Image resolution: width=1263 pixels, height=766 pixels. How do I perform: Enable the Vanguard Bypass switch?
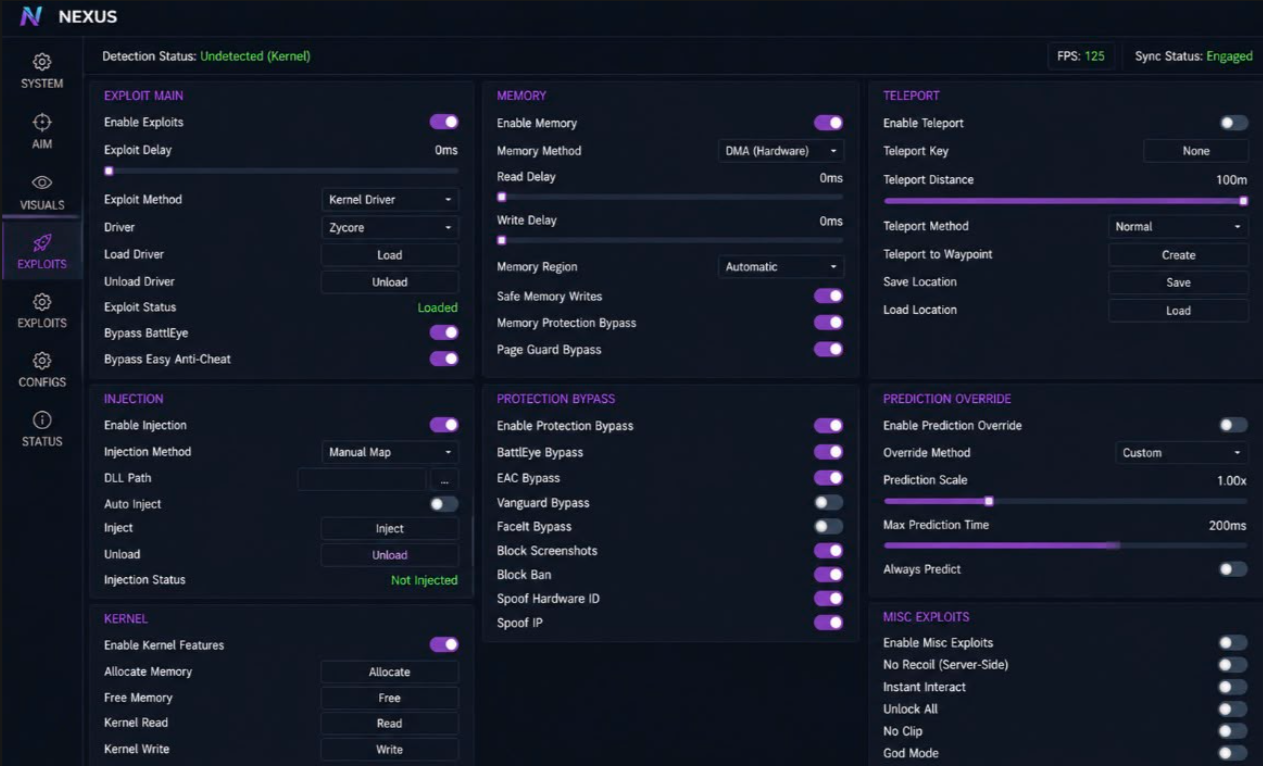(828, 503)
